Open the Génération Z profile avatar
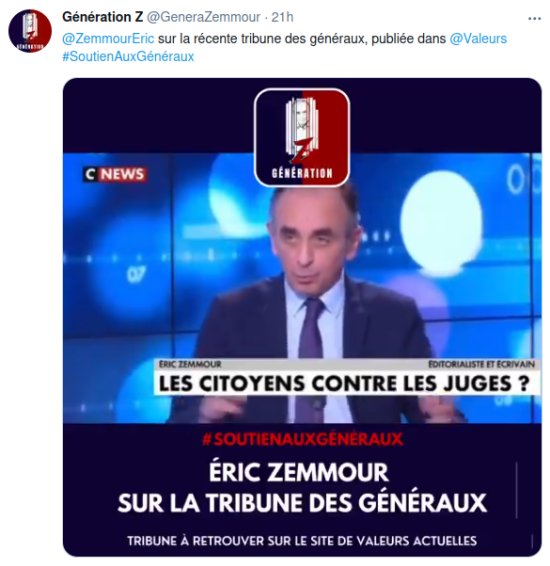 [x=30, y=31]
